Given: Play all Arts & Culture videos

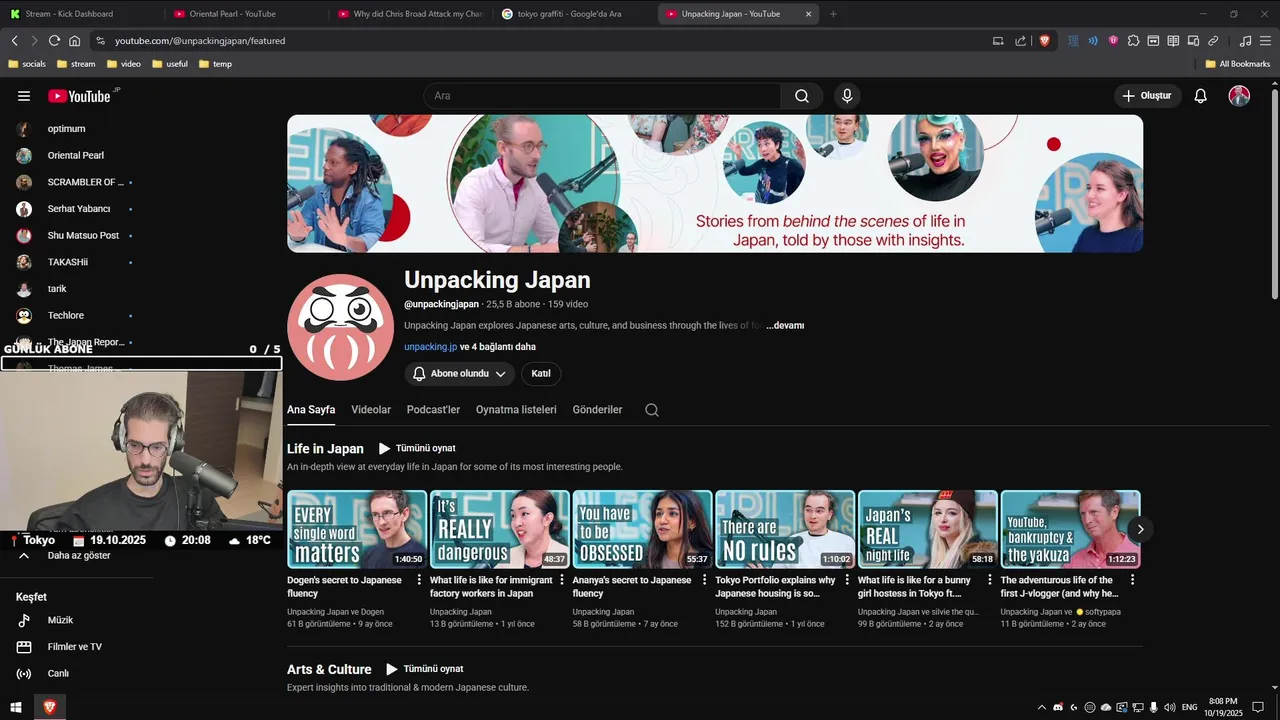Looking at the screenshot, I should (425, 669).
